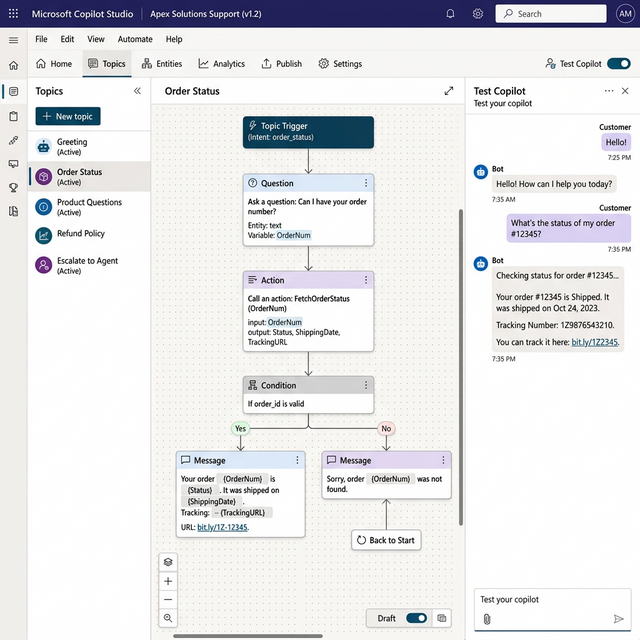This screenshot has height=640, width=640.
Task: Click the zoom in plus icon
Action: 168,581
